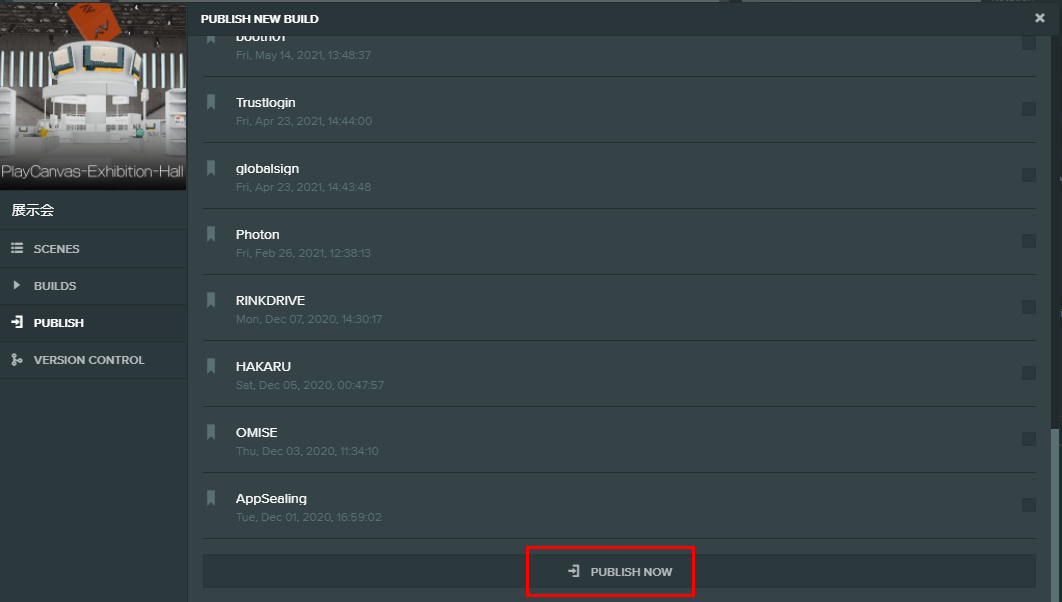
Task: Select the Trustlogin scene name
Action: (266, 103)
